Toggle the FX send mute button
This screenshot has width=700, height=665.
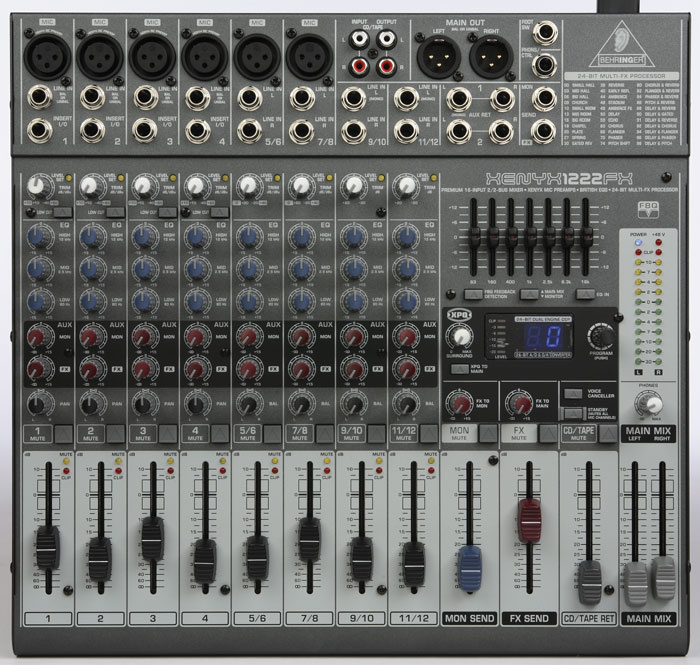point(548,433)
